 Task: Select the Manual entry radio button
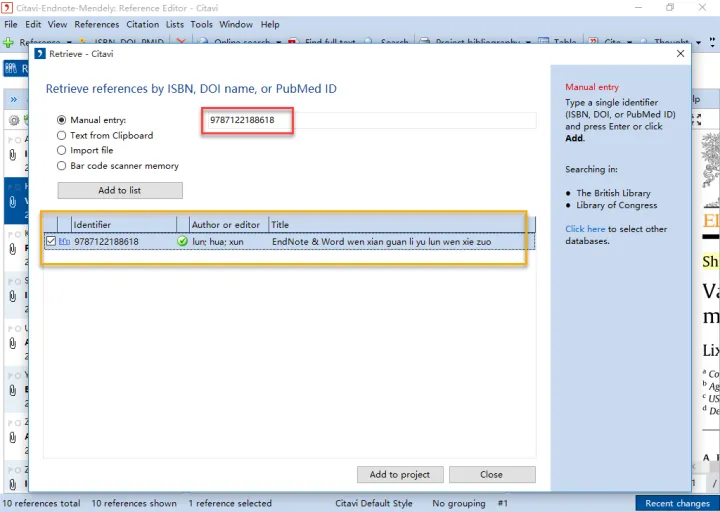click(61, 120)
